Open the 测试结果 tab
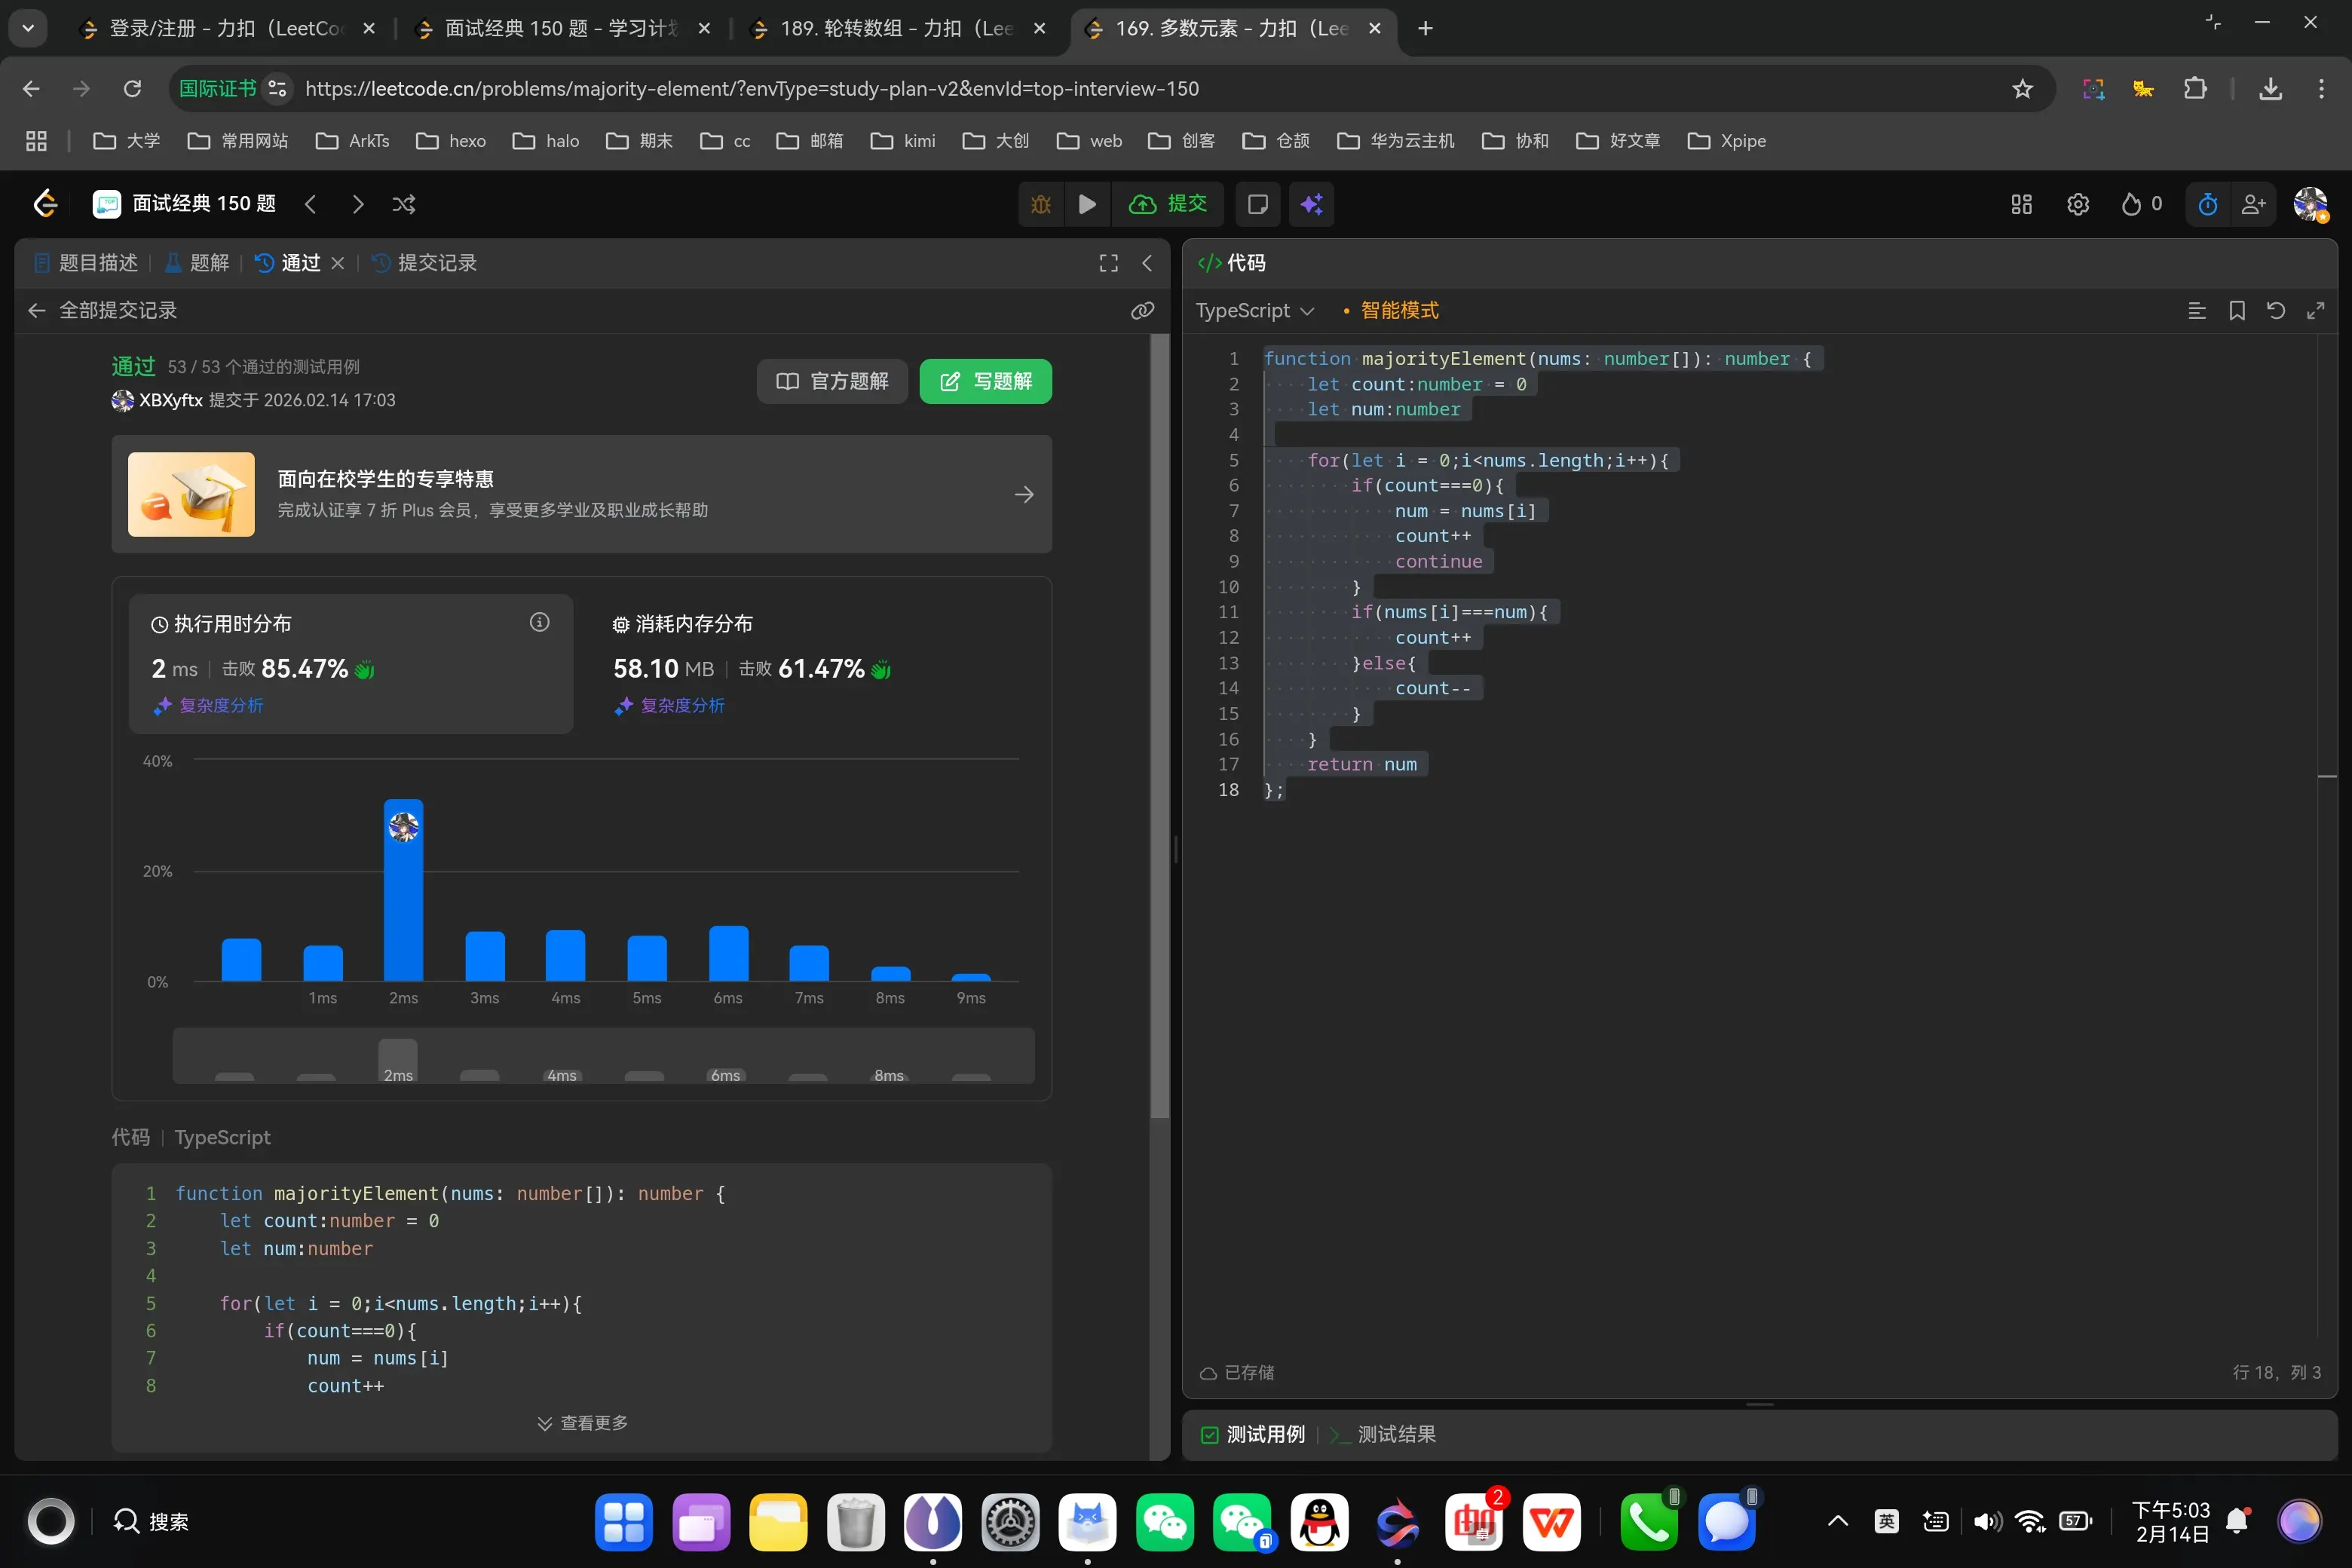2352x1568 pixels. pos(1395,1434)
